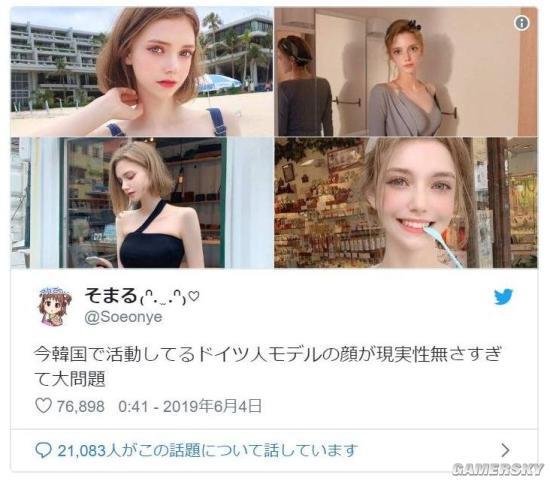Screen dimensions: 550x481
Task: Open the black halter top photo
Action: [141, 203]
